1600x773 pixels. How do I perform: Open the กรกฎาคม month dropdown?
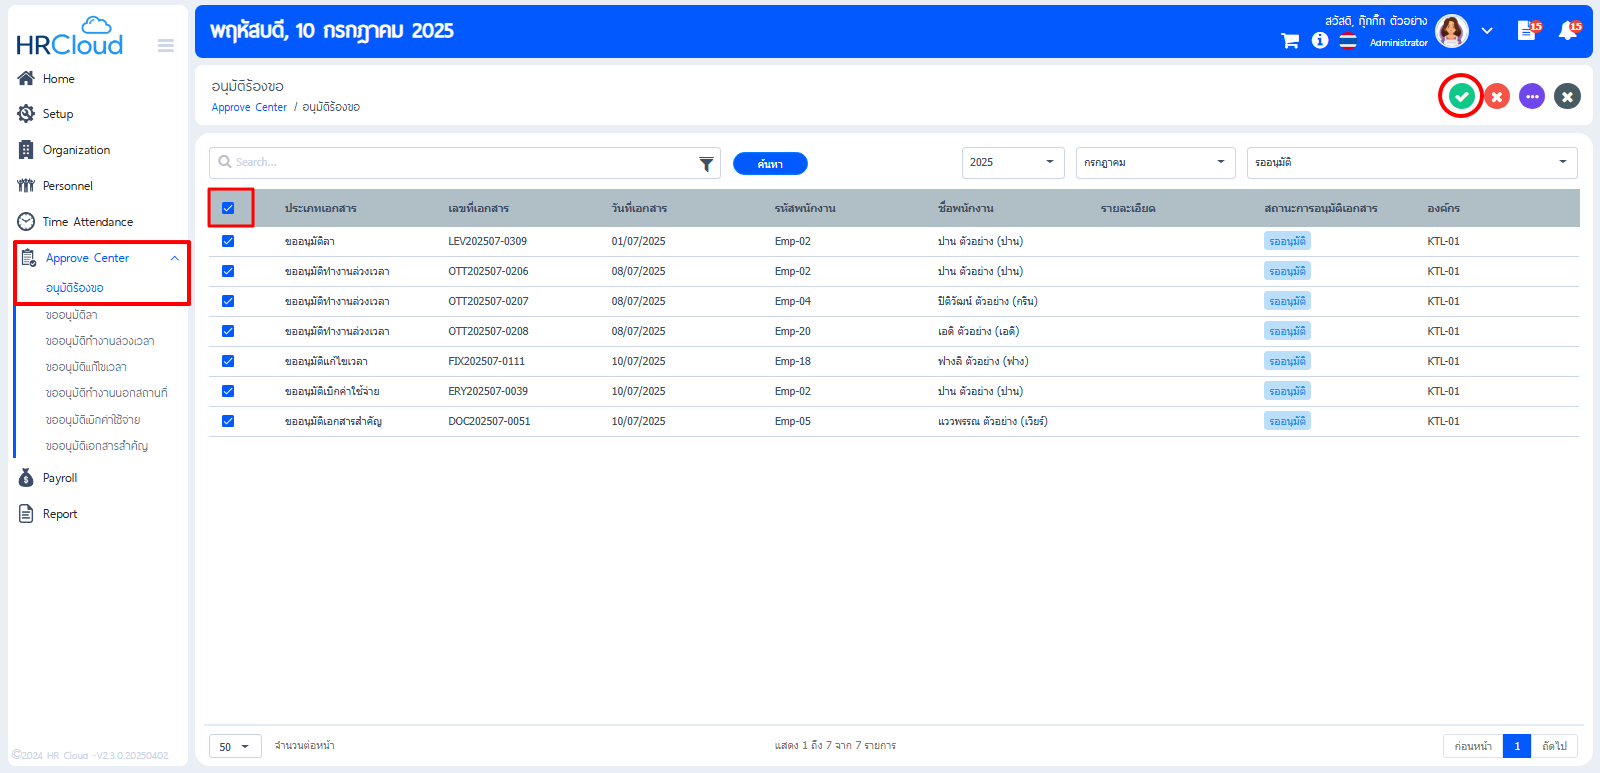click(x=1154, y=162)
